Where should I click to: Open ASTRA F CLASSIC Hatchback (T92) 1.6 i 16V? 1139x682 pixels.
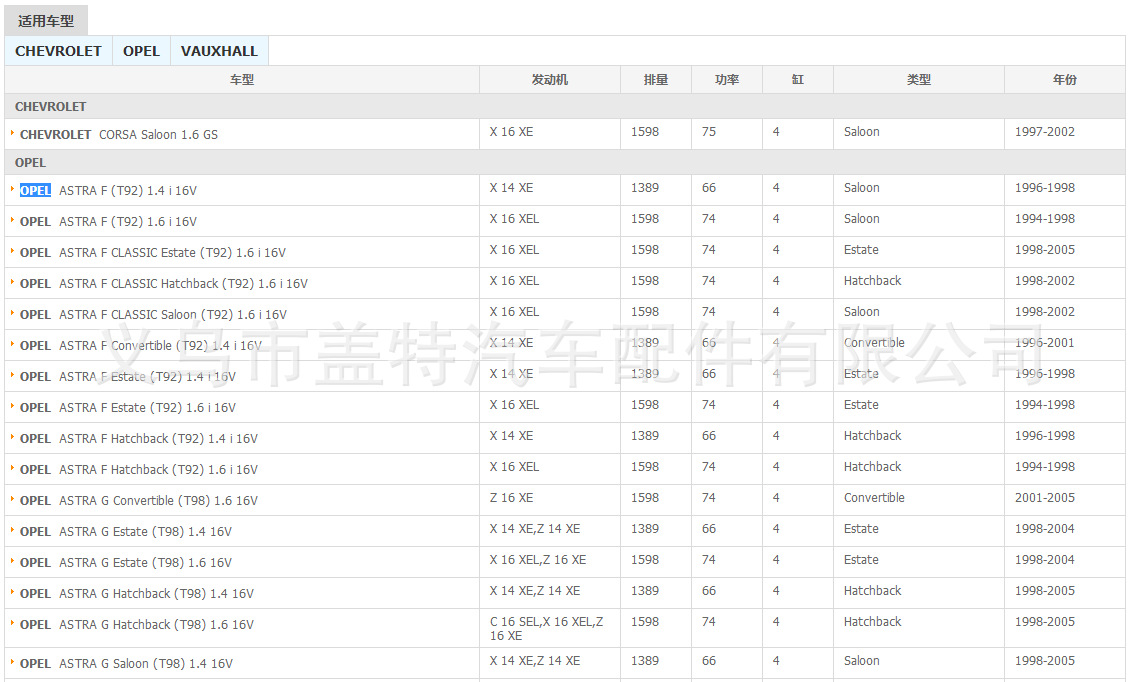coord(183,284)
